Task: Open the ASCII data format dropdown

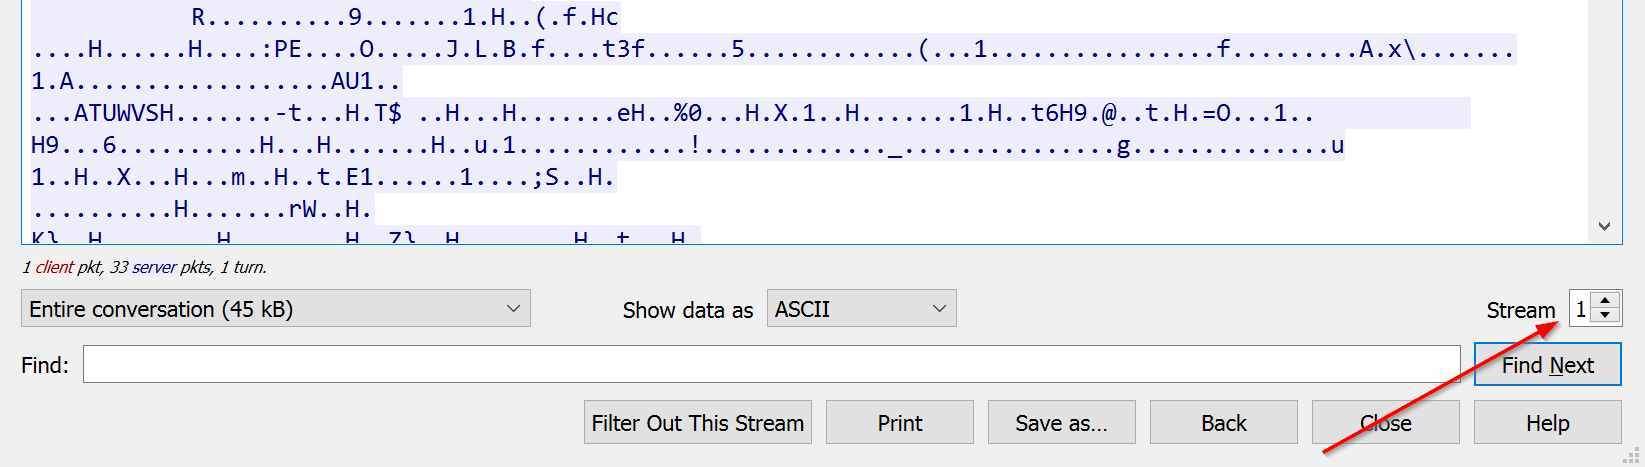Action: [861, 309]
